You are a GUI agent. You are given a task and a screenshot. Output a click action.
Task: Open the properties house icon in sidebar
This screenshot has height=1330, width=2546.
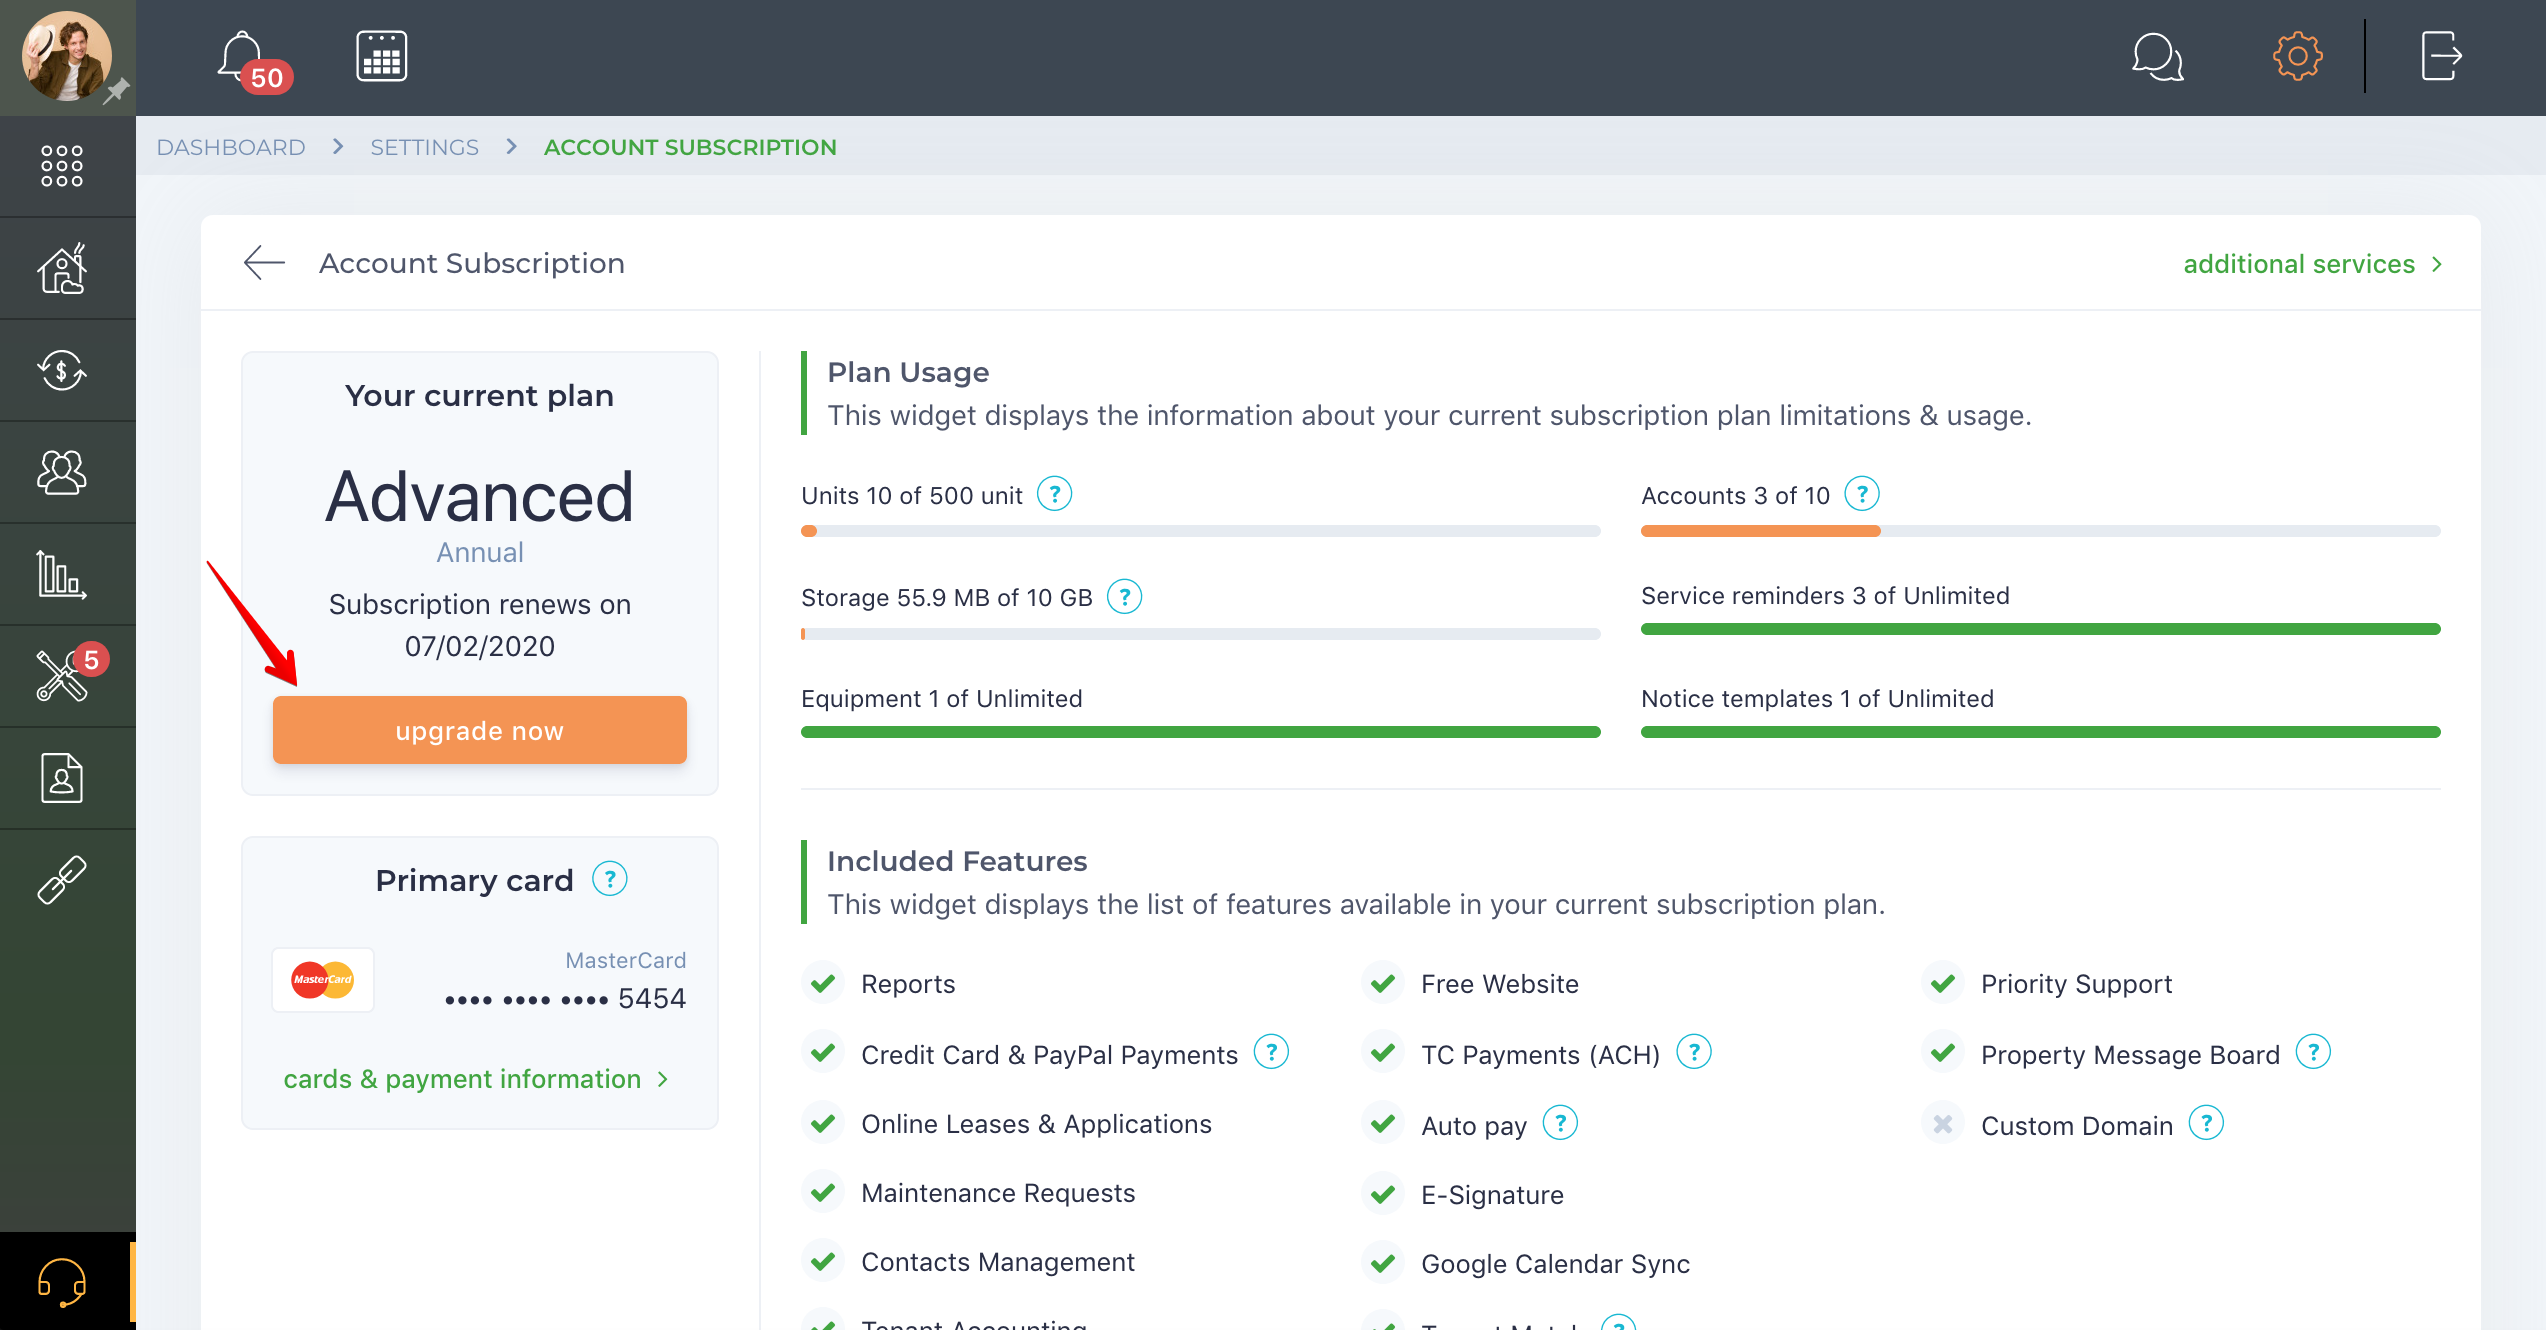62,268
